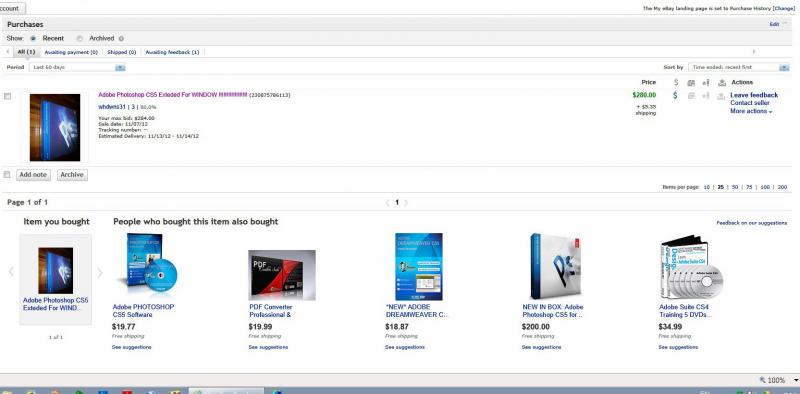
Task: Open the Adobe Photoshop CS5 Exteded listing title
Action: [172, 95]
